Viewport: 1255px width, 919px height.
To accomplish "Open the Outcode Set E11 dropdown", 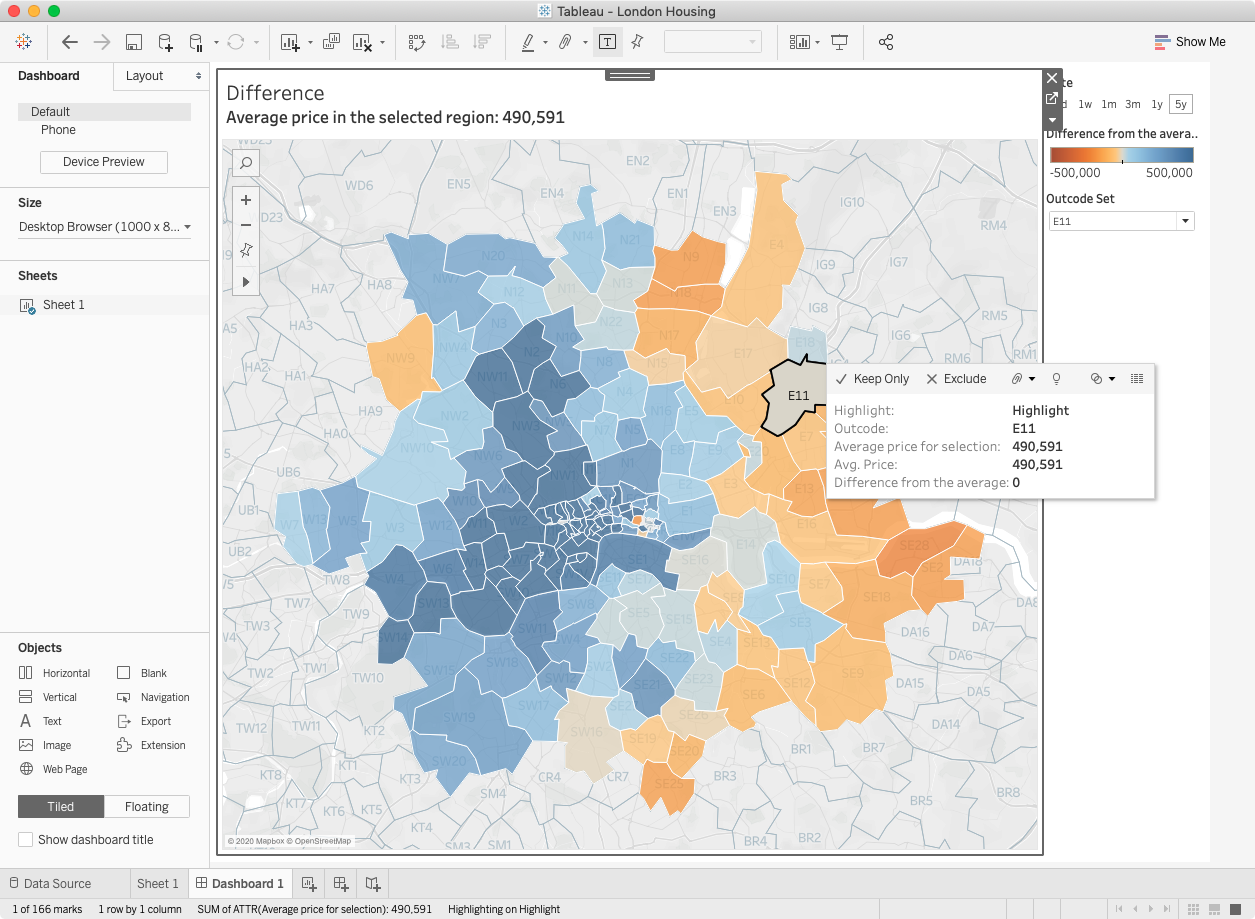I will pyautogui.click(x=1185, y=221).
